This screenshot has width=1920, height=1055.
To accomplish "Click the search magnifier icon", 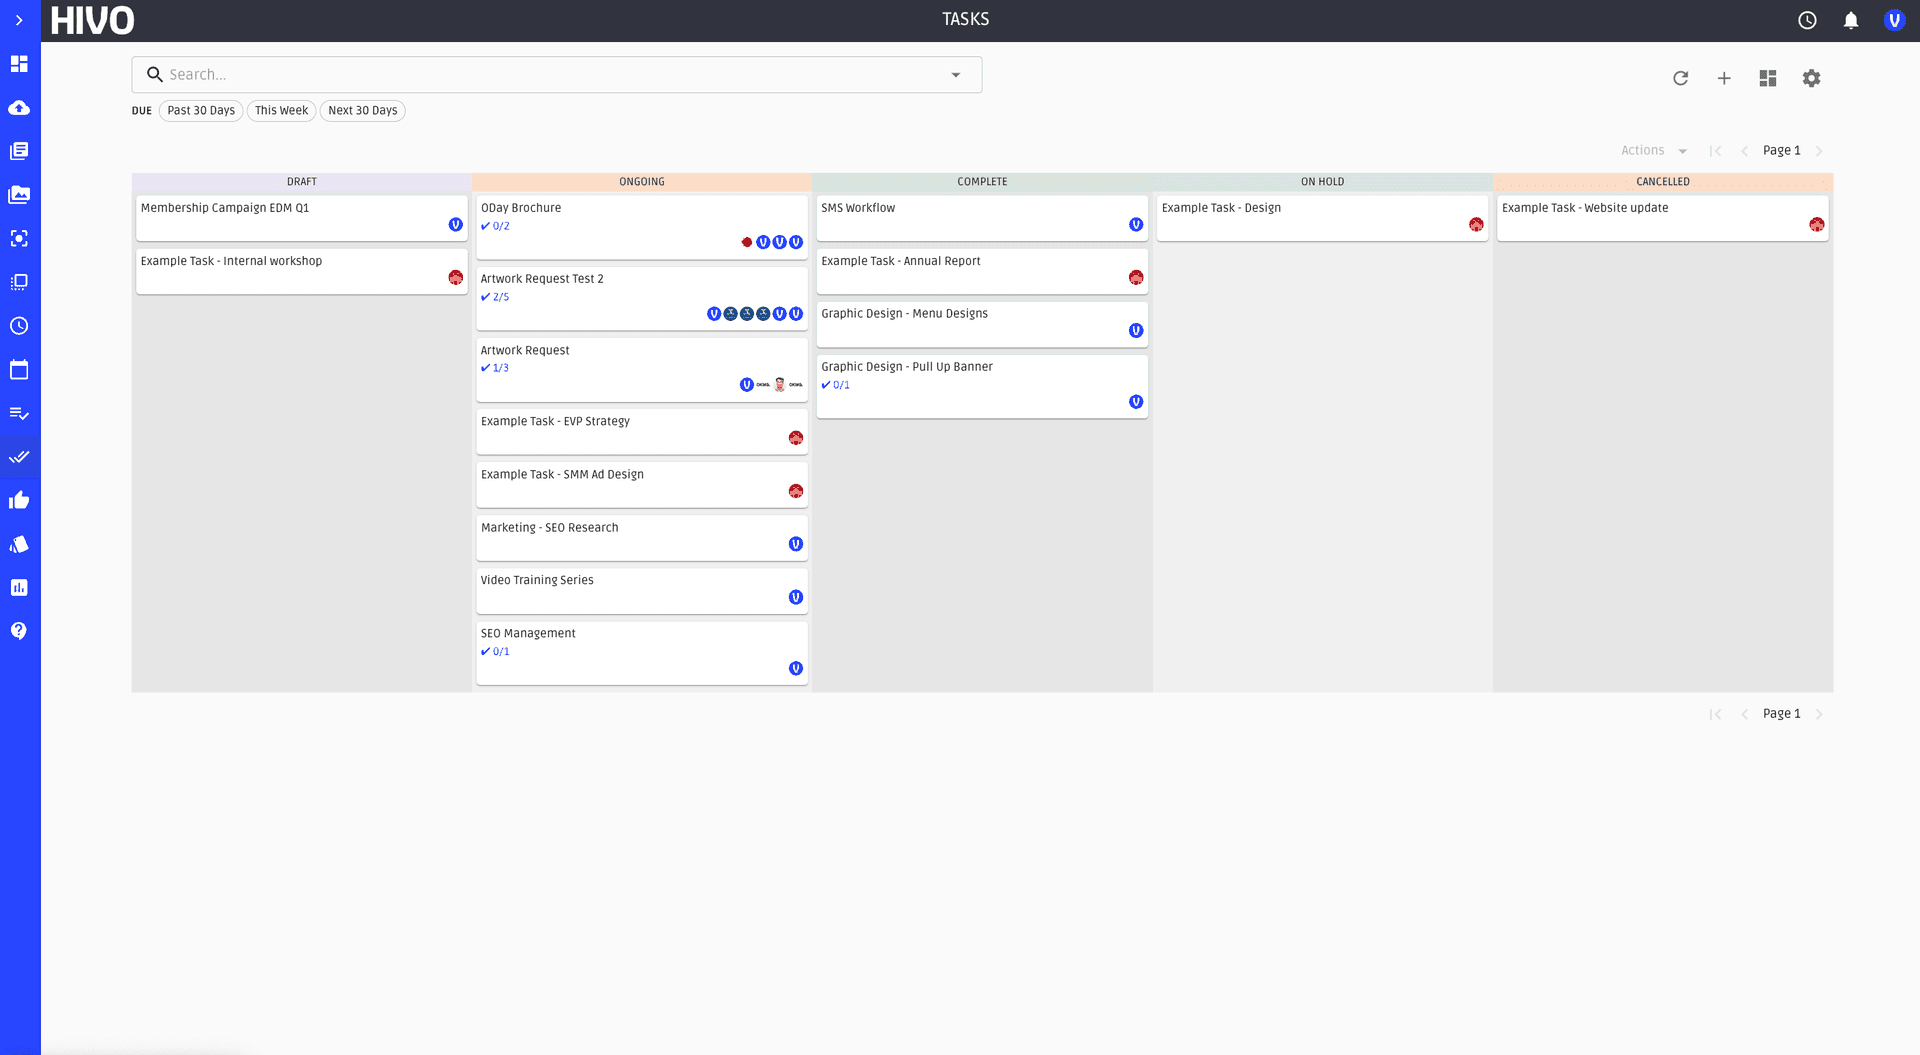I will tap(155, 75).
